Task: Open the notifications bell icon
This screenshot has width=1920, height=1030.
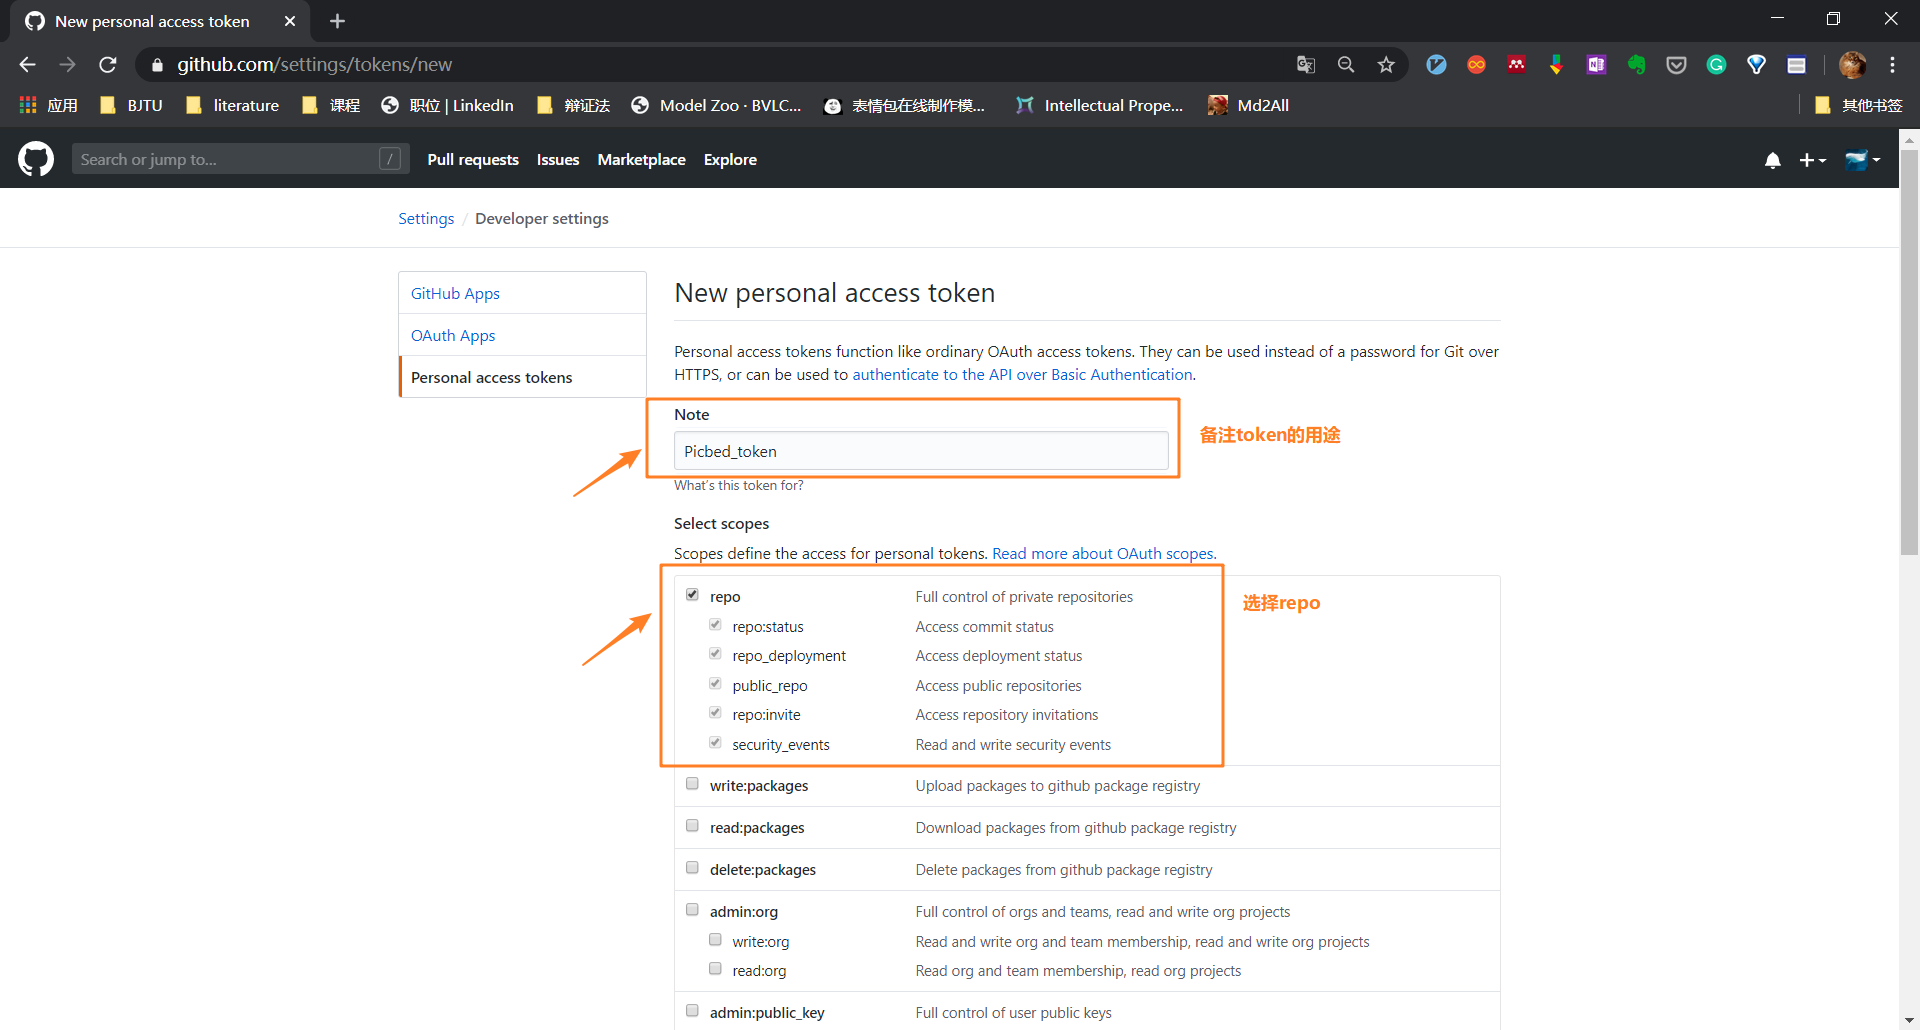Action: (x=1772, y=160)
